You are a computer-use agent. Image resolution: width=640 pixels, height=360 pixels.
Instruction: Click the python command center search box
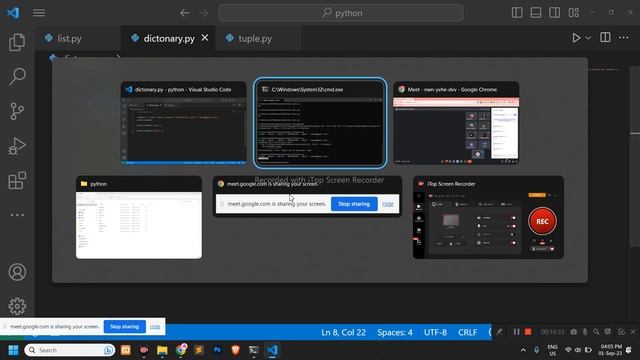(x=341, y=13)
